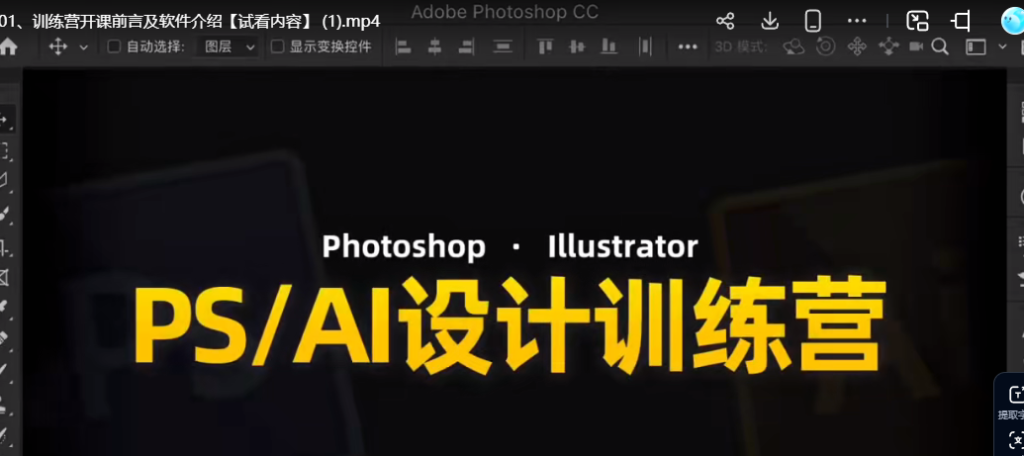The height and width of the screenshot is (456, 1024).
Task: Click the 3D rotate mode icon
Action: point(793,46)
